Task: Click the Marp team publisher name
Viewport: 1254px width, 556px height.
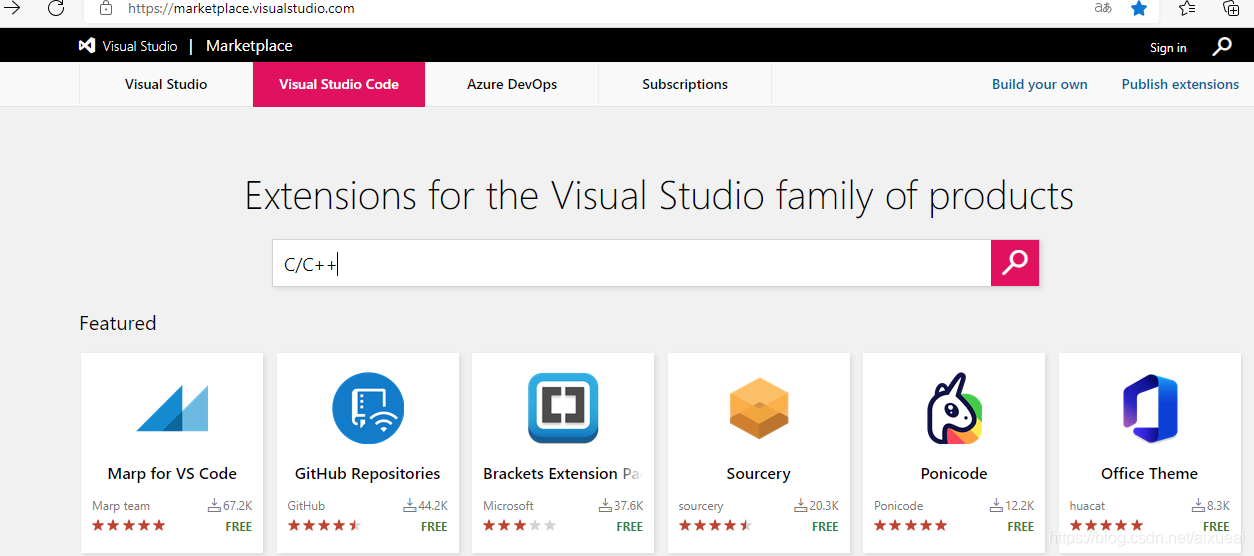Action: tap(121, 506)
